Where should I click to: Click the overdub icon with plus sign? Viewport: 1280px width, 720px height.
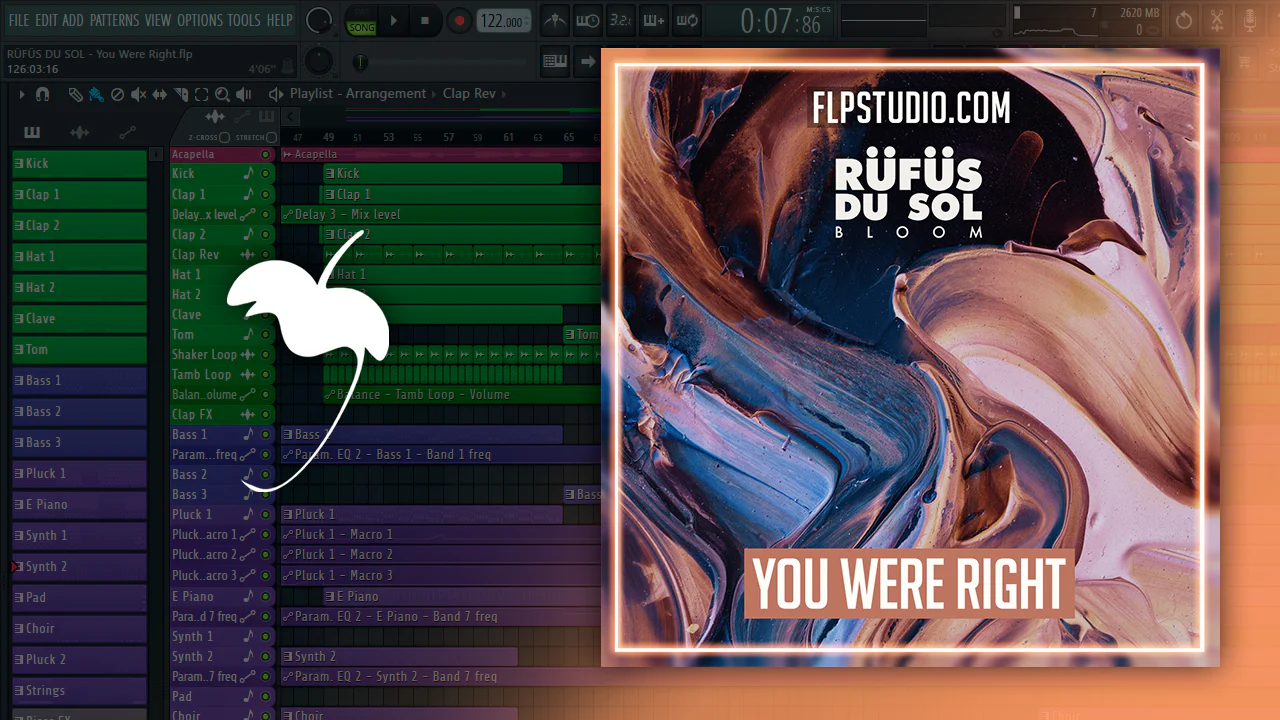click(x=653, y=20)
